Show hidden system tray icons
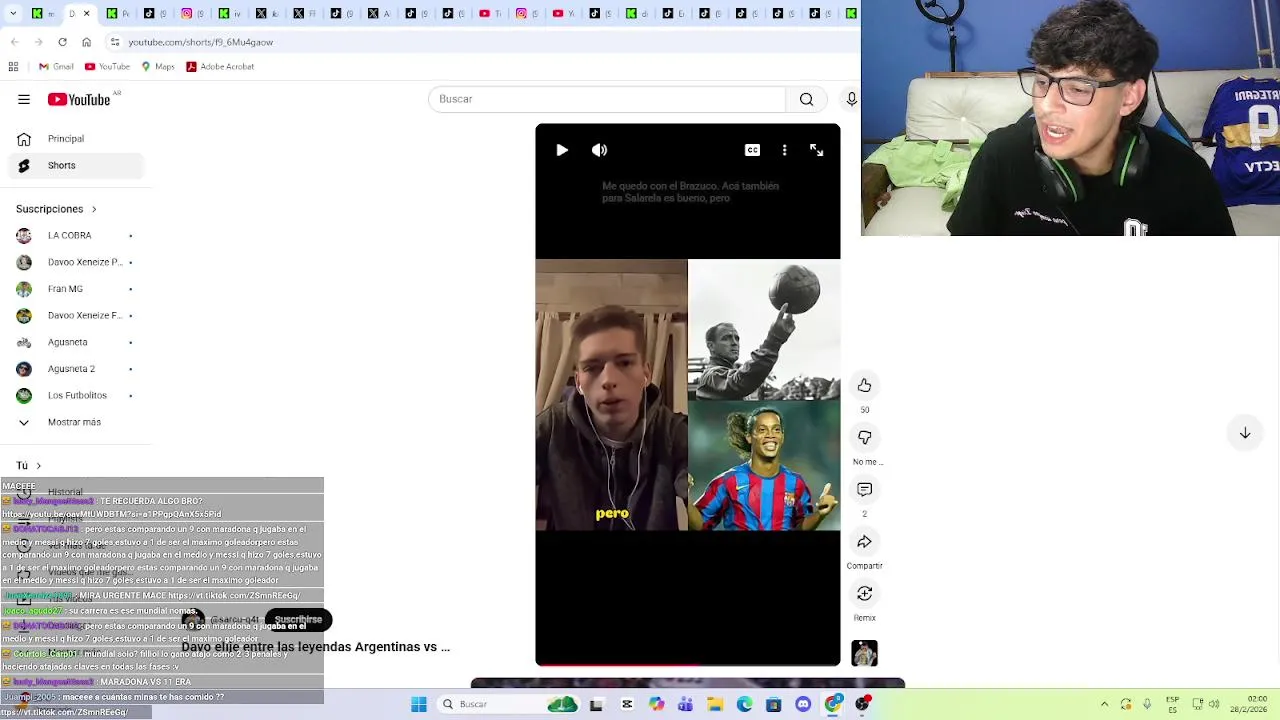Image resolution: width=1280 pixels, height=720 pixels. pyautogui.click(x=1104, y=704)
